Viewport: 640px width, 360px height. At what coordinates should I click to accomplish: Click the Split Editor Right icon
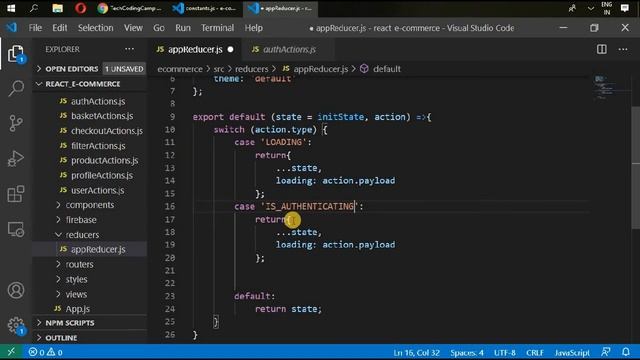click(x=602, y=49)
